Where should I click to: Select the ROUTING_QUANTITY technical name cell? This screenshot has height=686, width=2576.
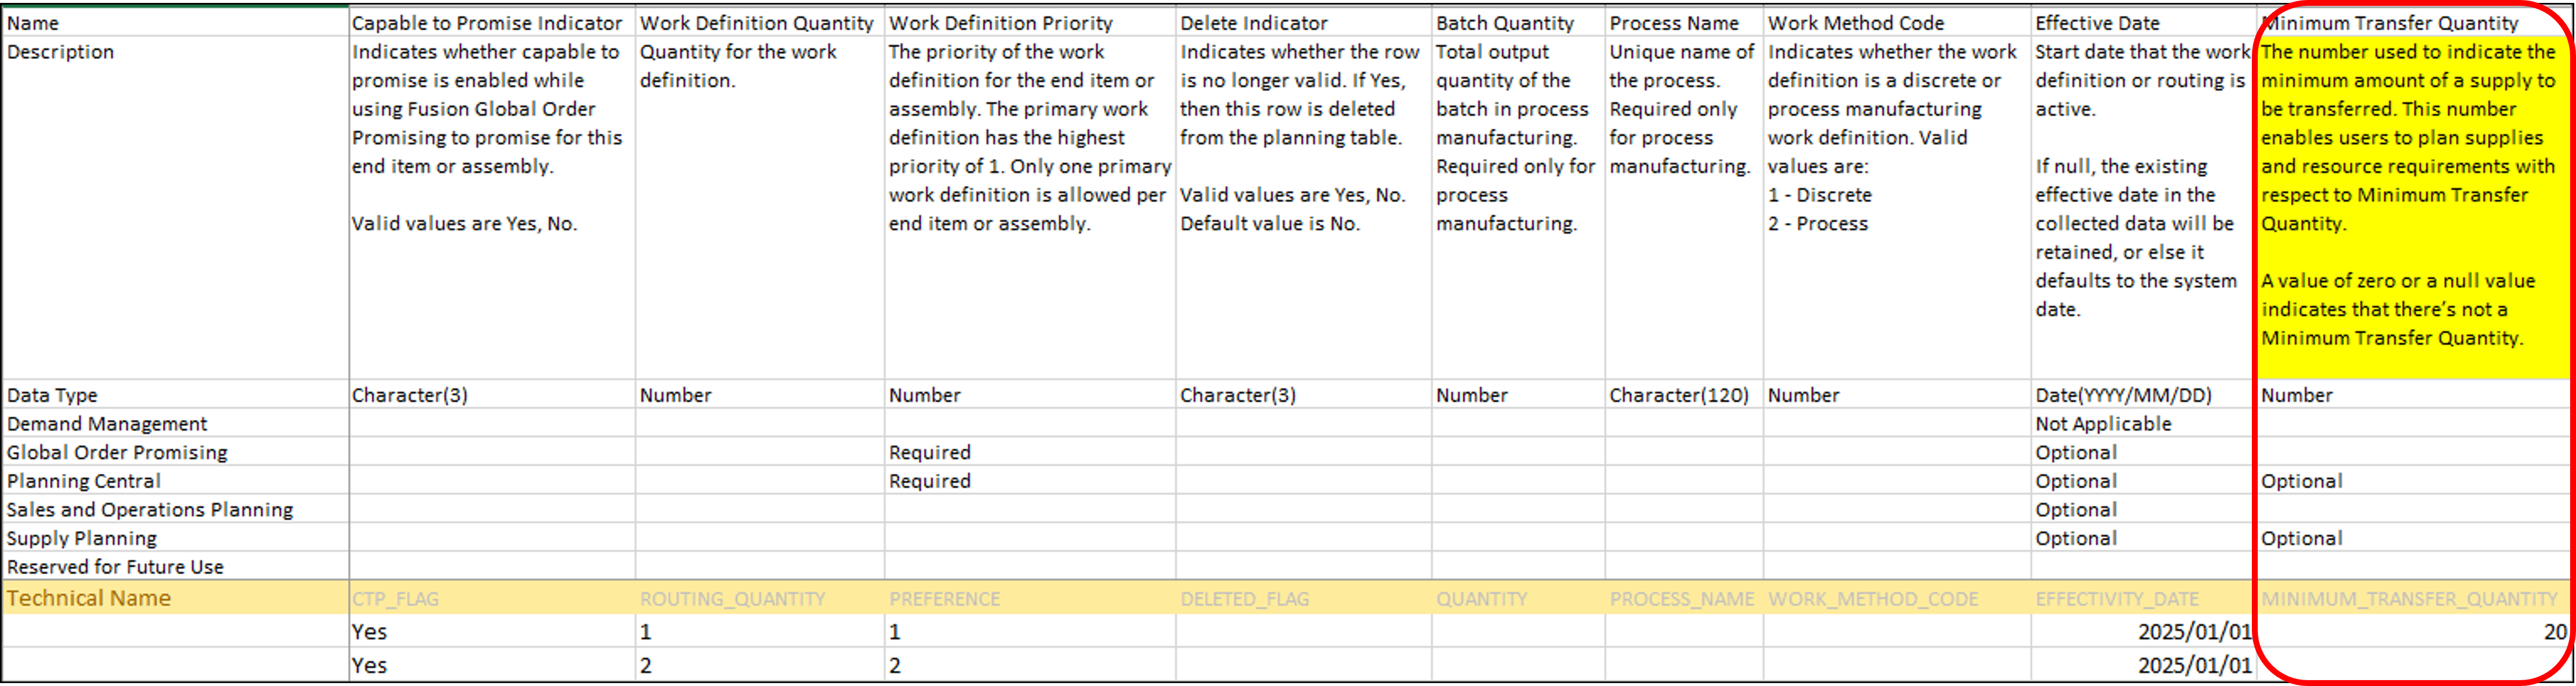coord(732,599)
